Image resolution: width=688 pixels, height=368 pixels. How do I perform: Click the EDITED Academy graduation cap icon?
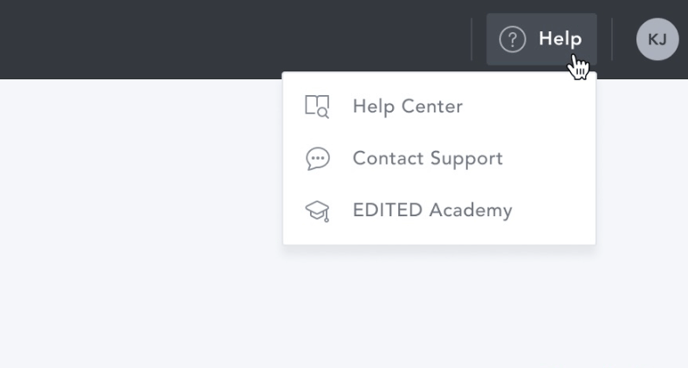click(317, 211)
